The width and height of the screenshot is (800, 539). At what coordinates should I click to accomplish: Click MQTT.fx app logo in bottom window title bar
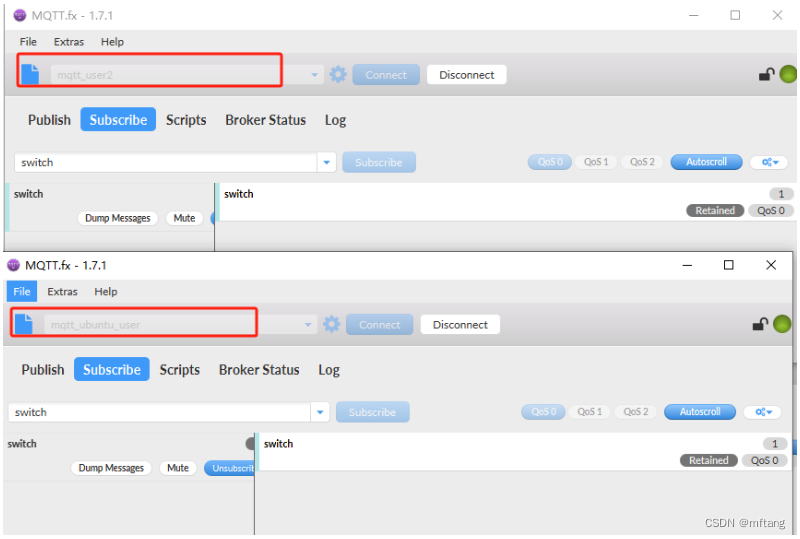coord(13,265)
